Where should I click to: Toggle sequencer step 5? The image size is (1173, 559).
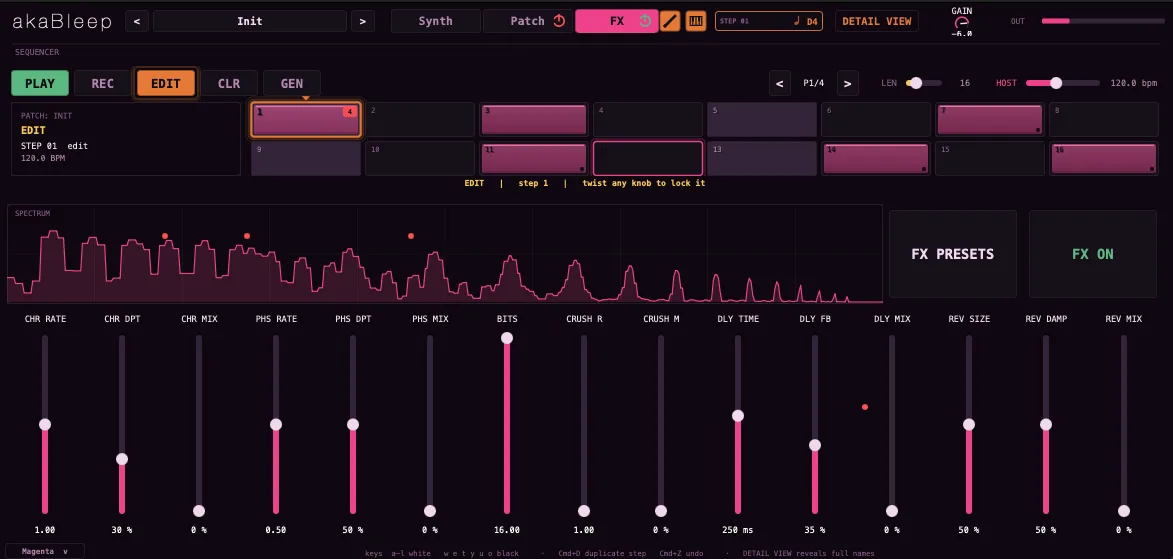pos(762,120)
